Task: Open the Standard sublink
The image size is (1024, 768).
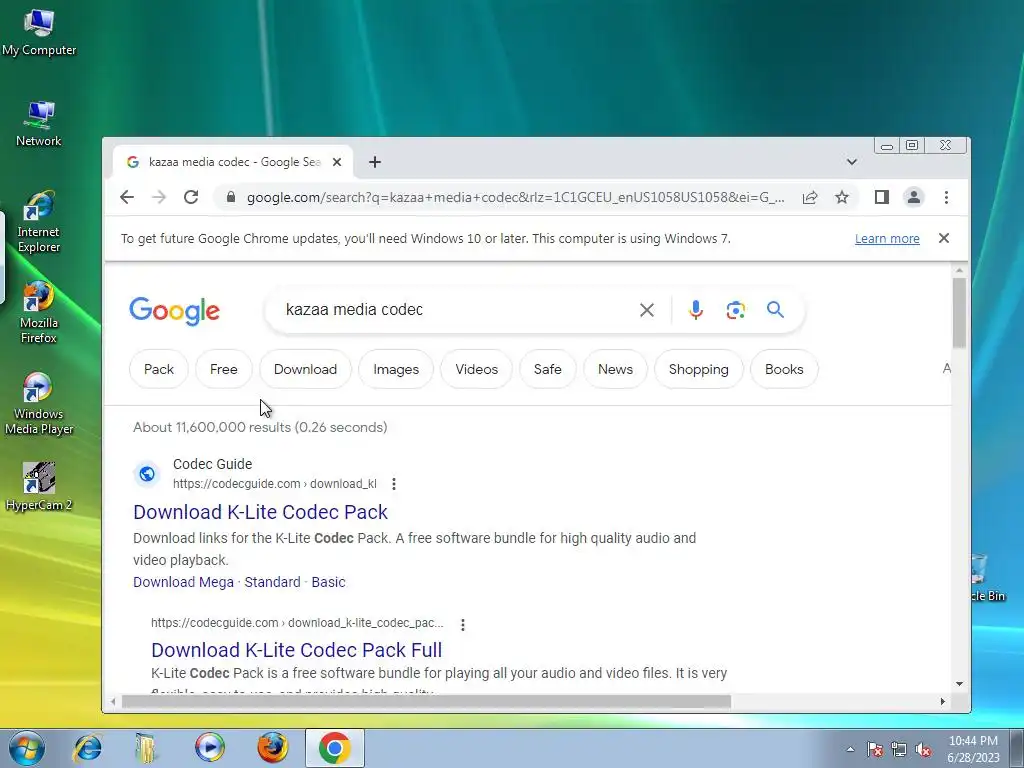Action: coord(272,582)
